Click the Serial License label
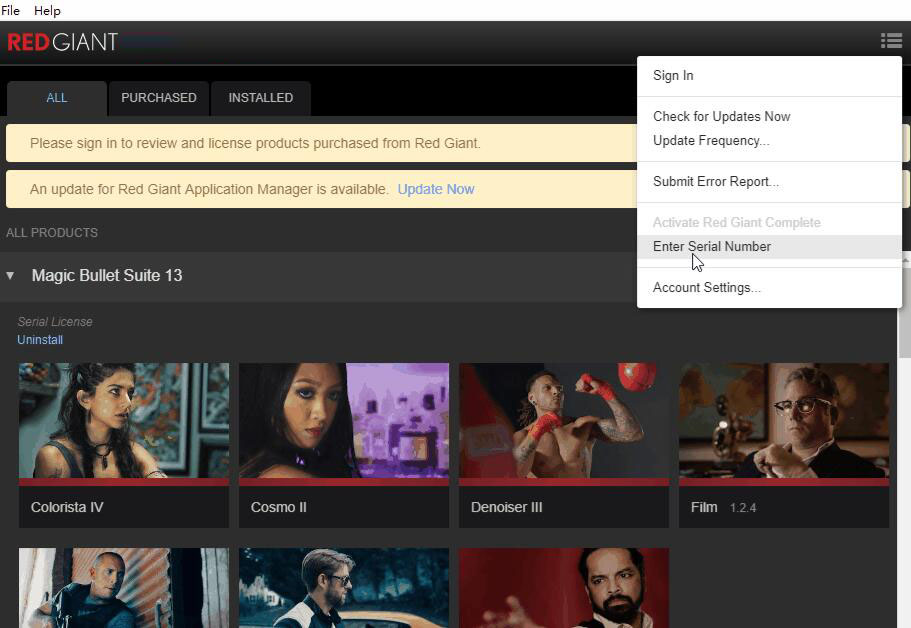911x628 pixels. (x=55, y=322)
